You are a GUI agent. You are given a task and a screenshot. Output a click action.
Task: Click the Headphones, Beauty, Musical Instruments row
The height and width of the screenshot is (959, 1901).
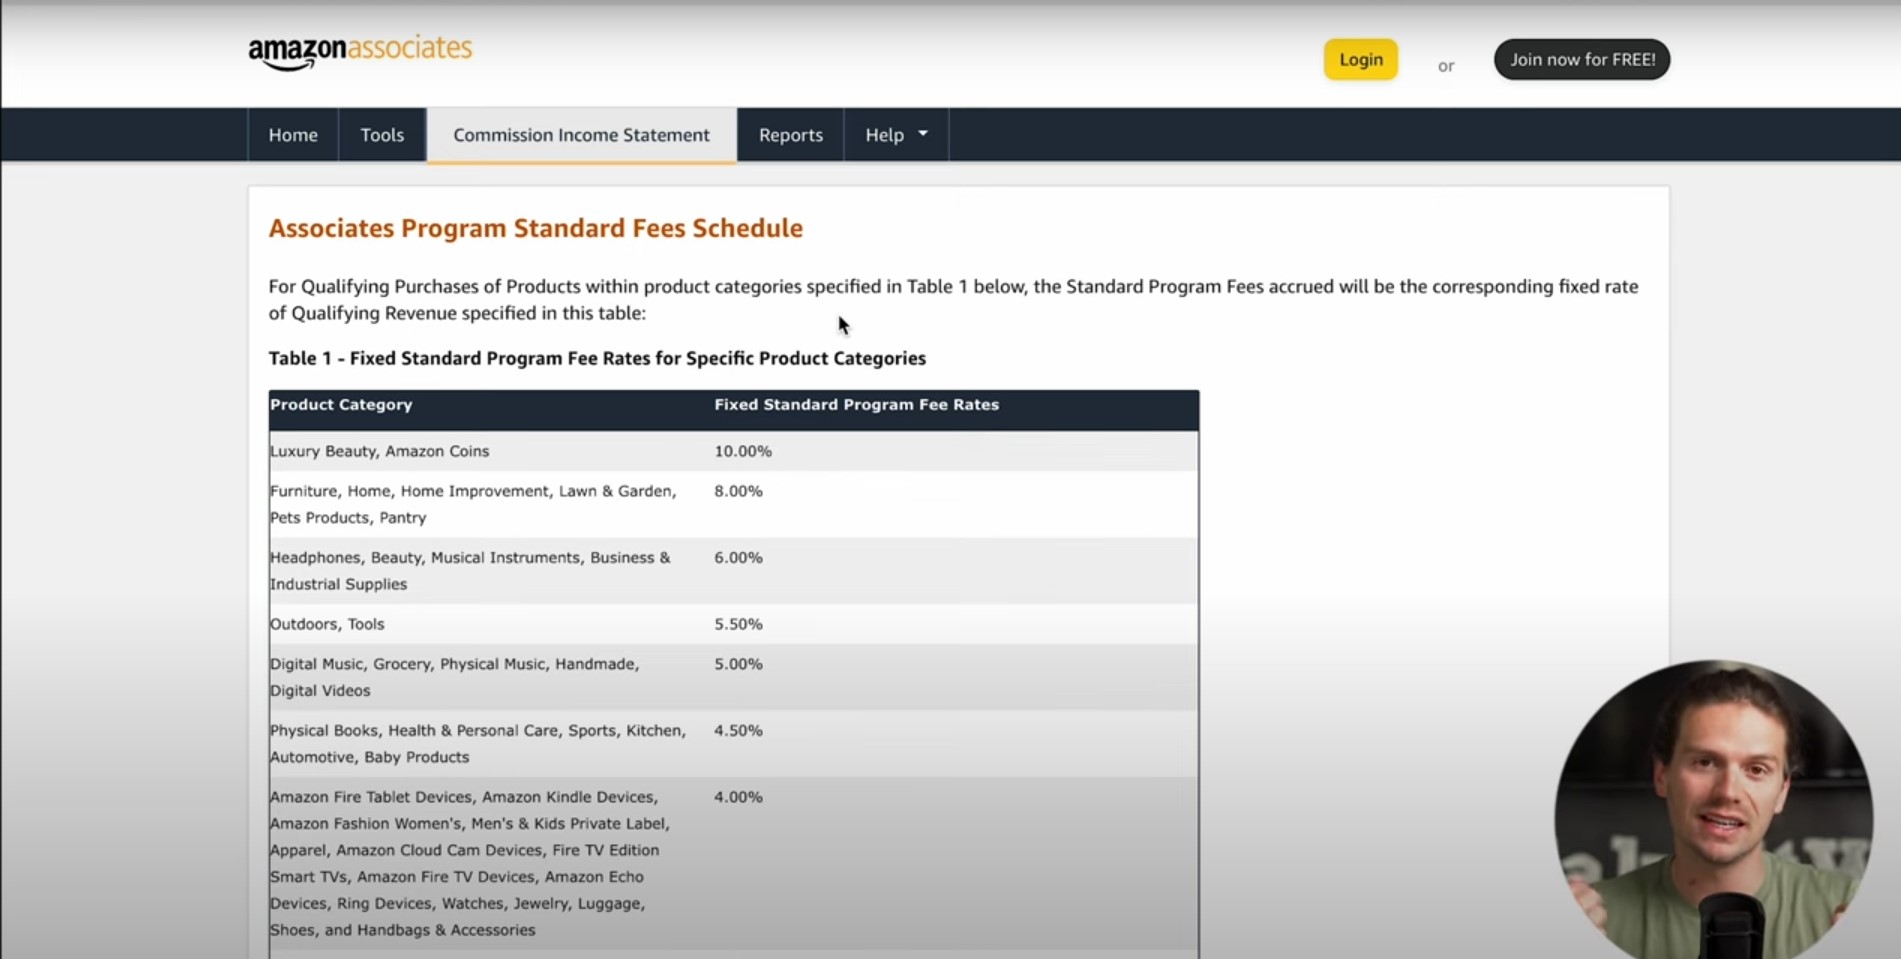point(734,571)
